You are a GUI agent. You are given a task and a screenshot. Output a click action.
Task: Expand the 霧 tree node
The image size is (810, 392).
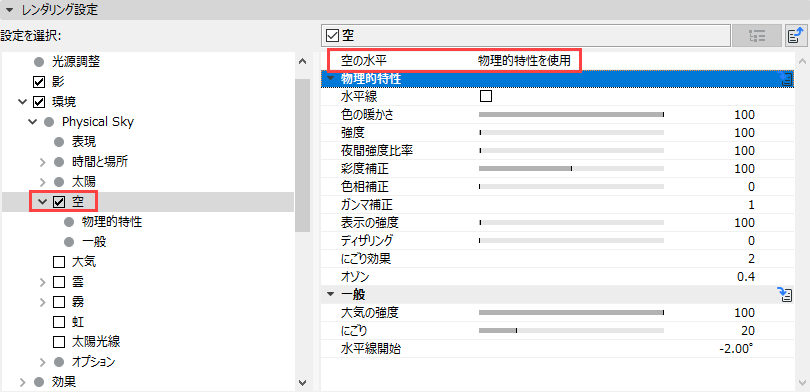43,302
